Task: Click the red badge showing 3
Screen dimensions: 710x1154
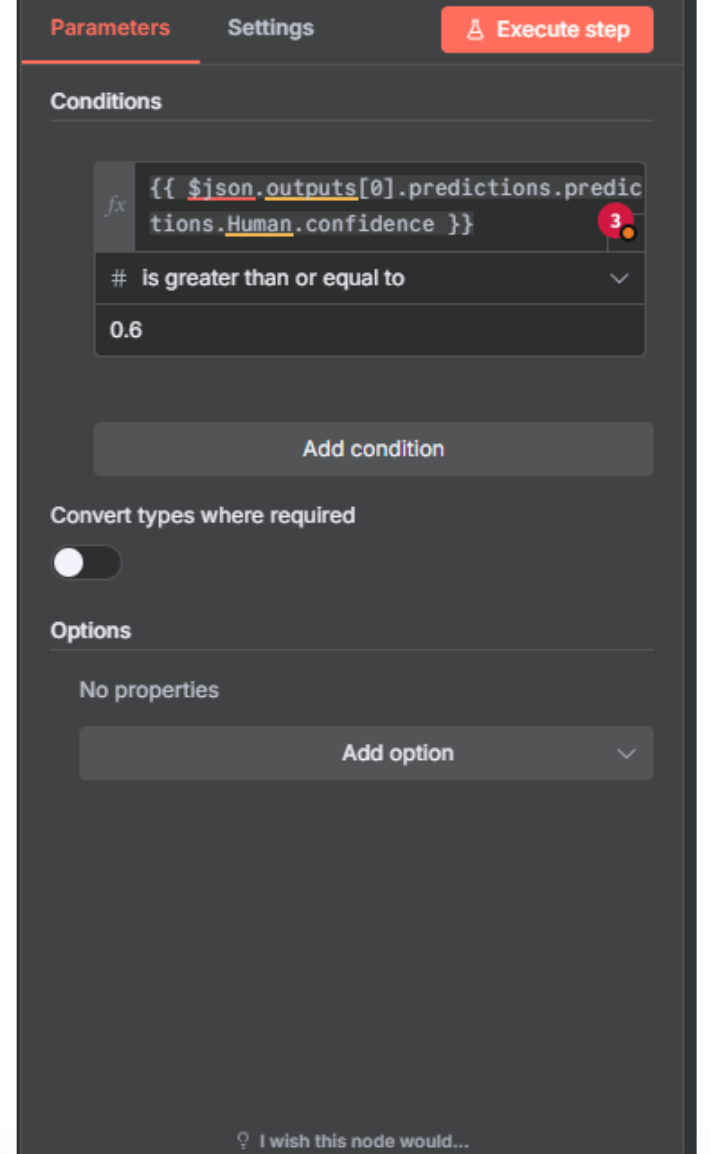Action: coord(616,221)
